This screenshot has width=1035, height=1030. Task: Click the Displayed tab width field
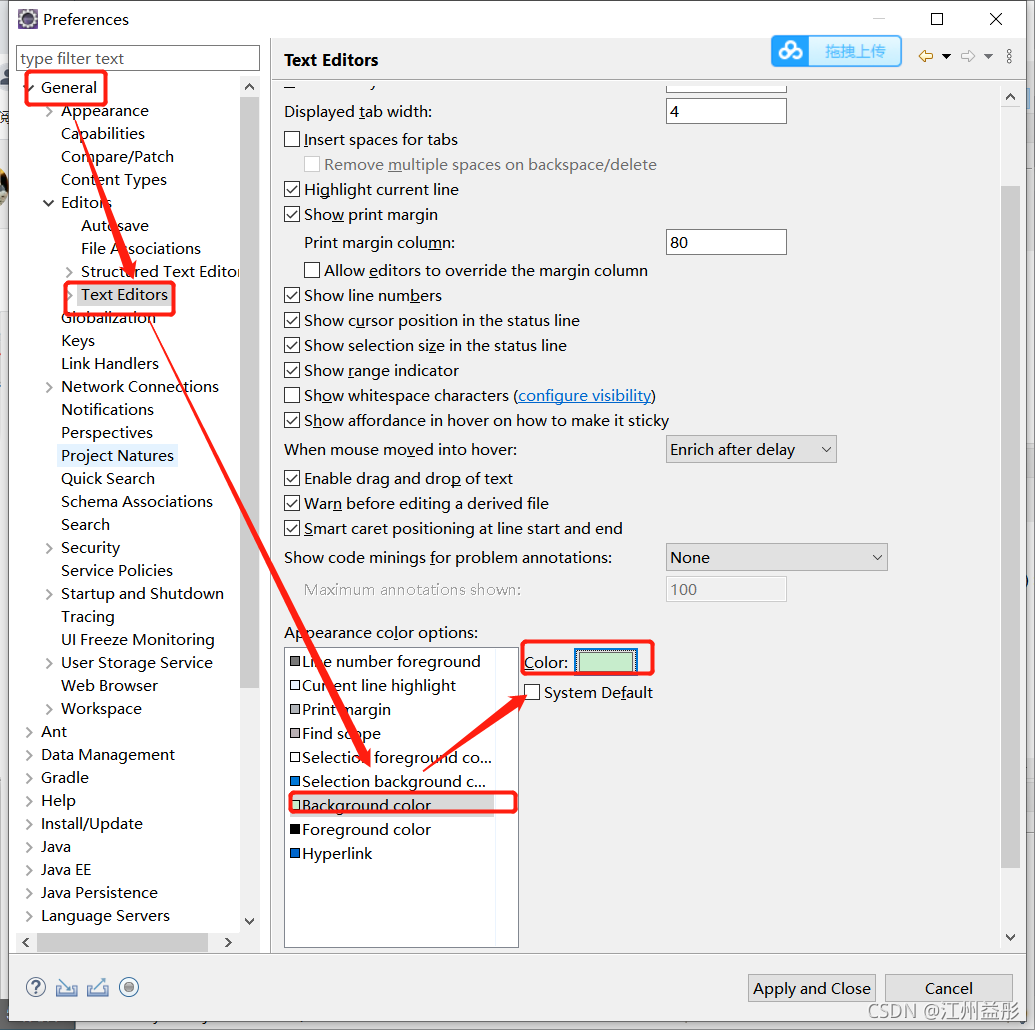[726, 111]
